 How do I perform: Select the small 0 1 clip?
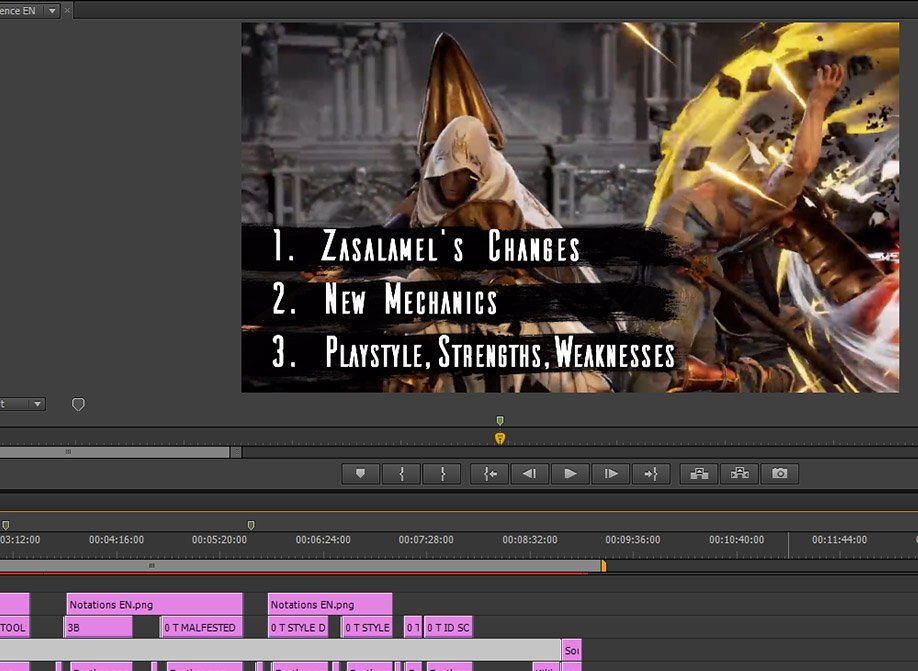point(413,627)
